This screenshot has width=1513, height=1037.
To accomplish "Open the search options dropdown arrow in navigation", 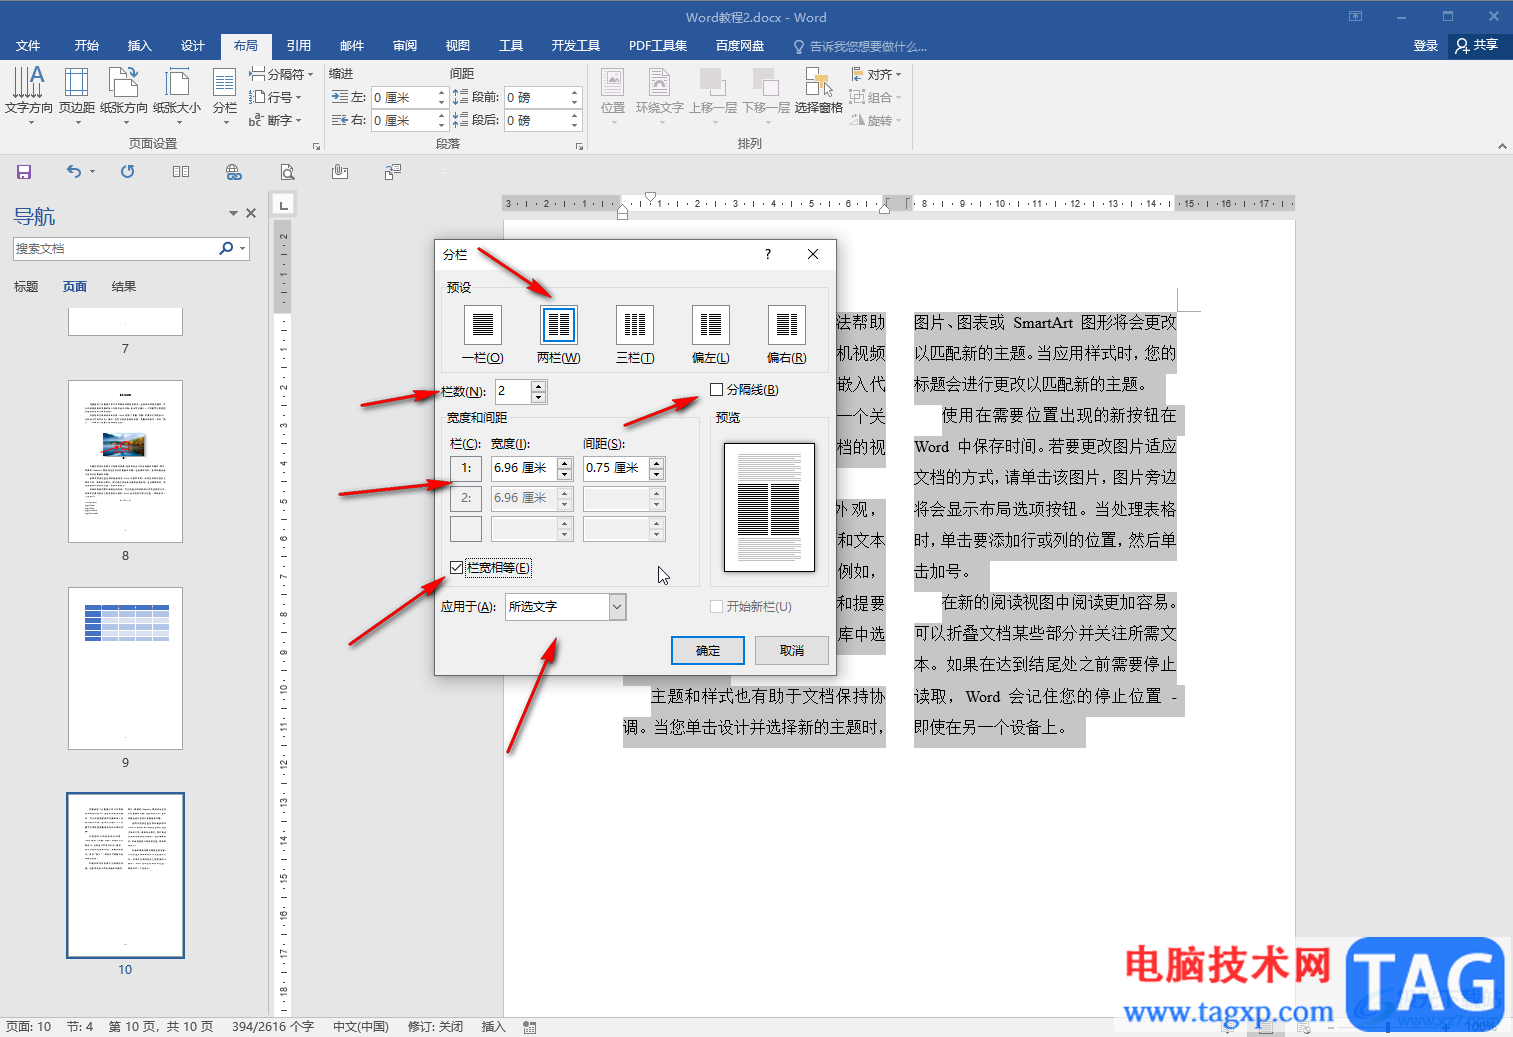I will 243,249.
